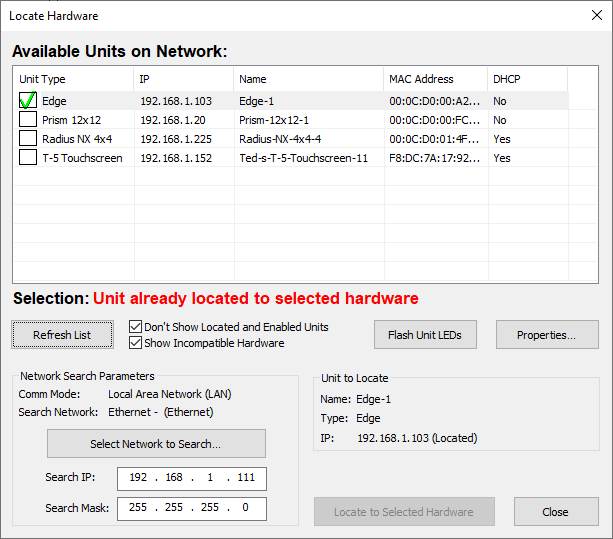Click MAC address 00:0C:D0:00:A2...

434,101
